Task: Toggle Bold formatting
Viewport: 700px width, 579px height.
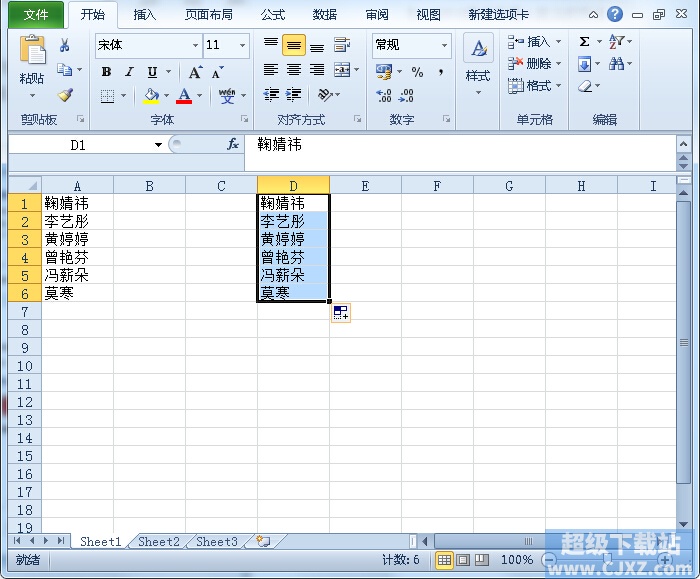Action: 106,72
